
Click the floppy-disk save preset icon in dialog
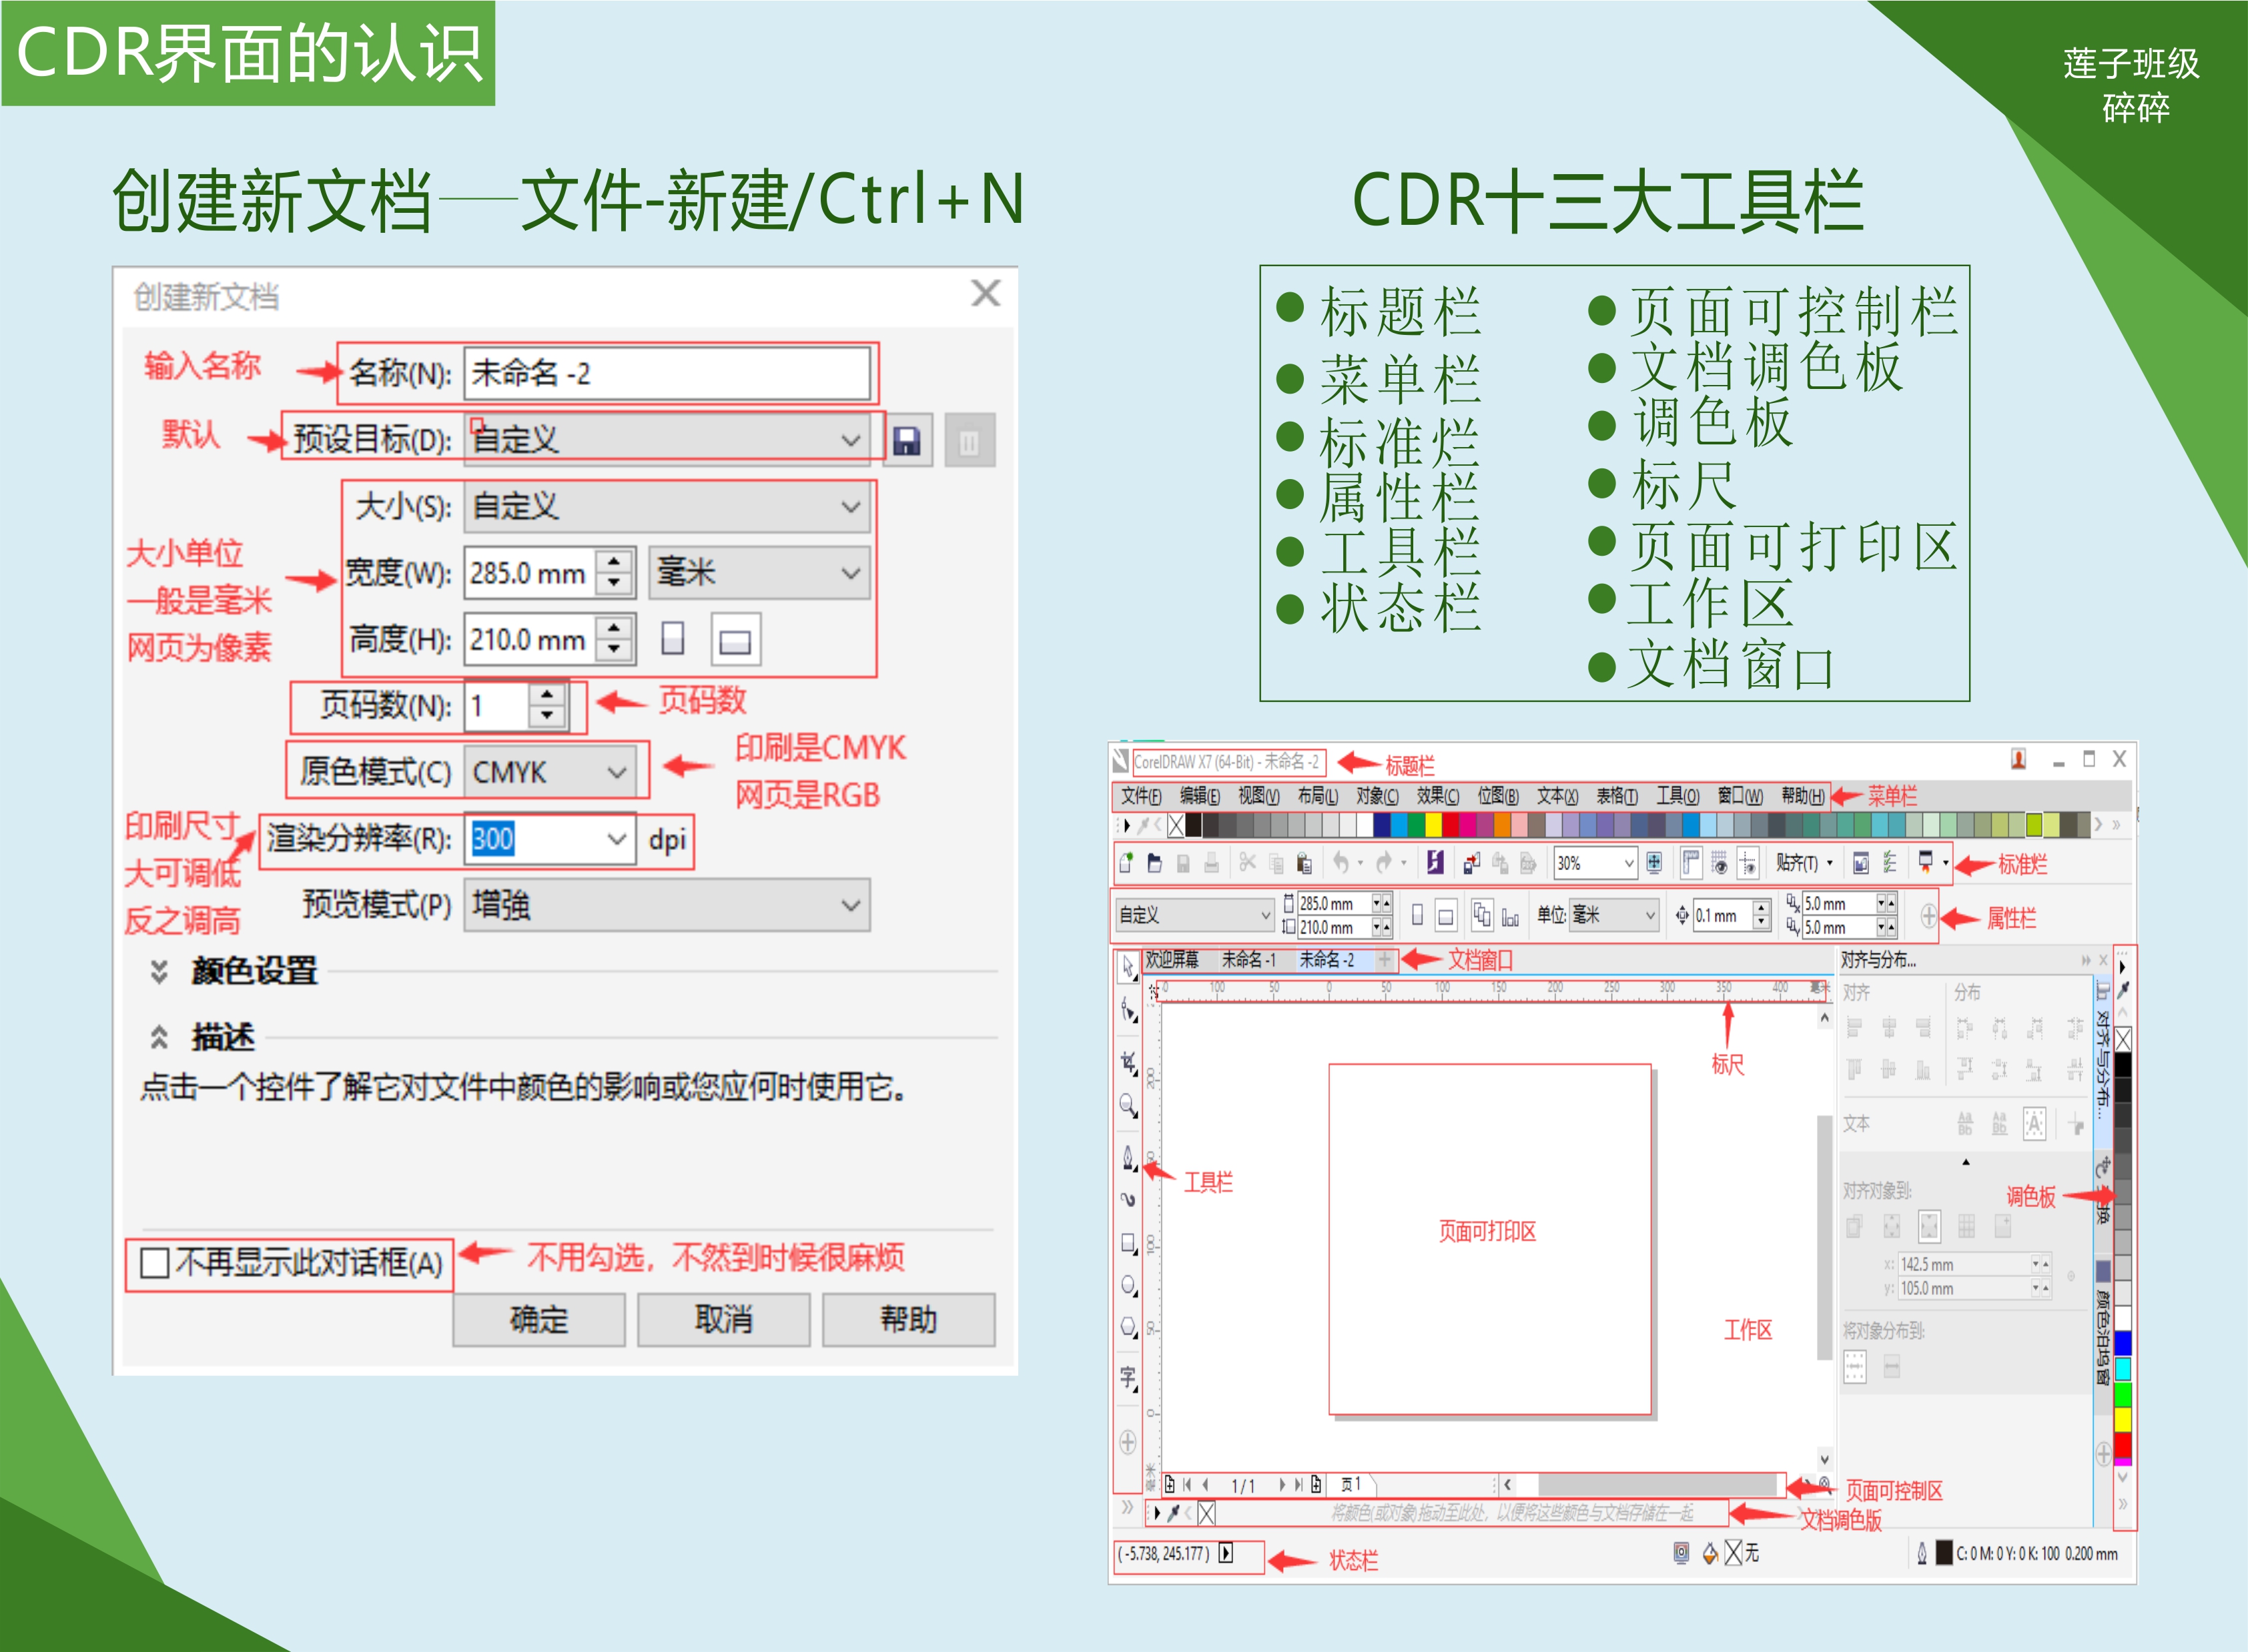[x=907, y=441]
